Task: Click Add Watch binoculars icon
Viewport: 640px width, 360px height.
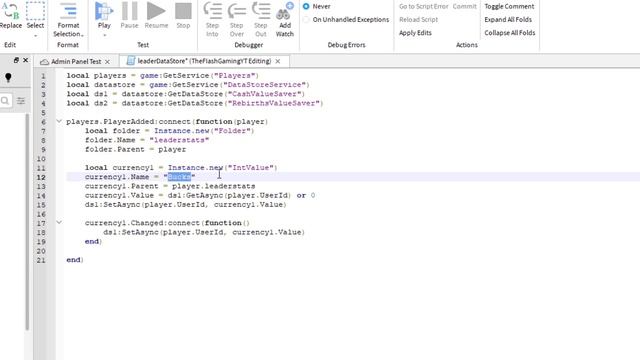Action: (284, 11)
